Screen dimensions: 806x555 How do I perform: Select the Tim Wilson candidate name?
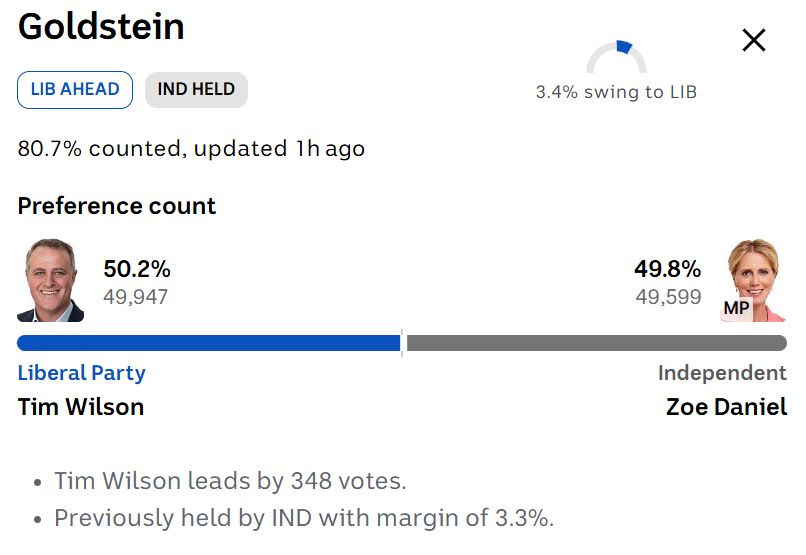(x=81, y=407)
